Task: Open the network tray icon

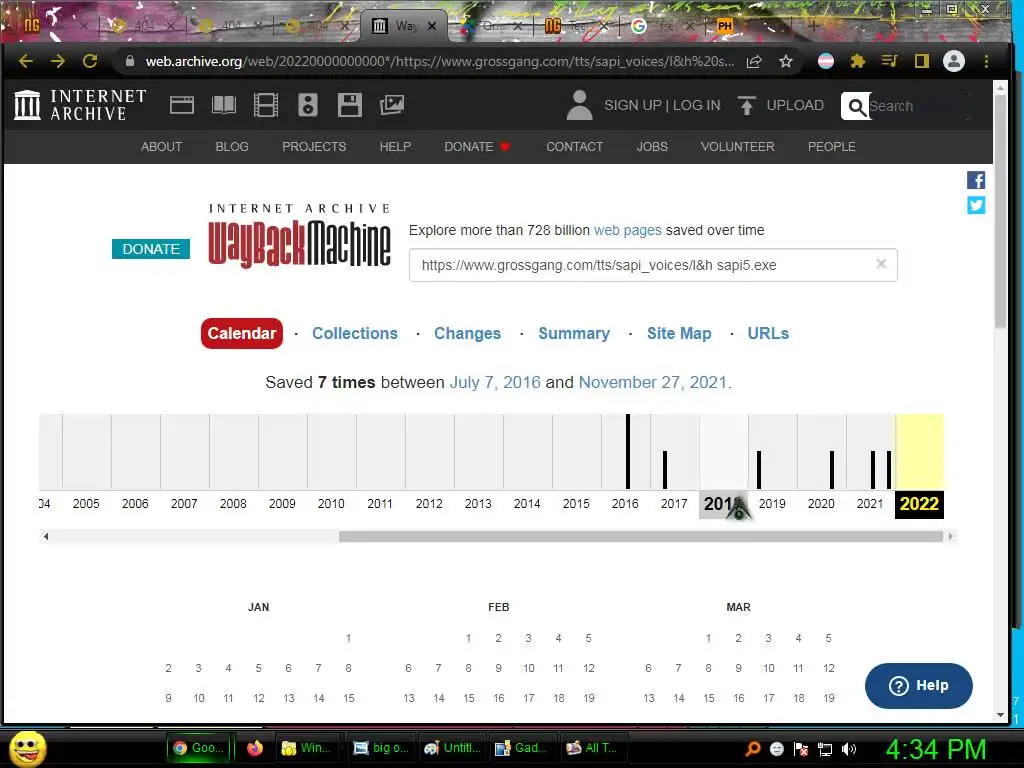Action: click(x=825, y=749)
